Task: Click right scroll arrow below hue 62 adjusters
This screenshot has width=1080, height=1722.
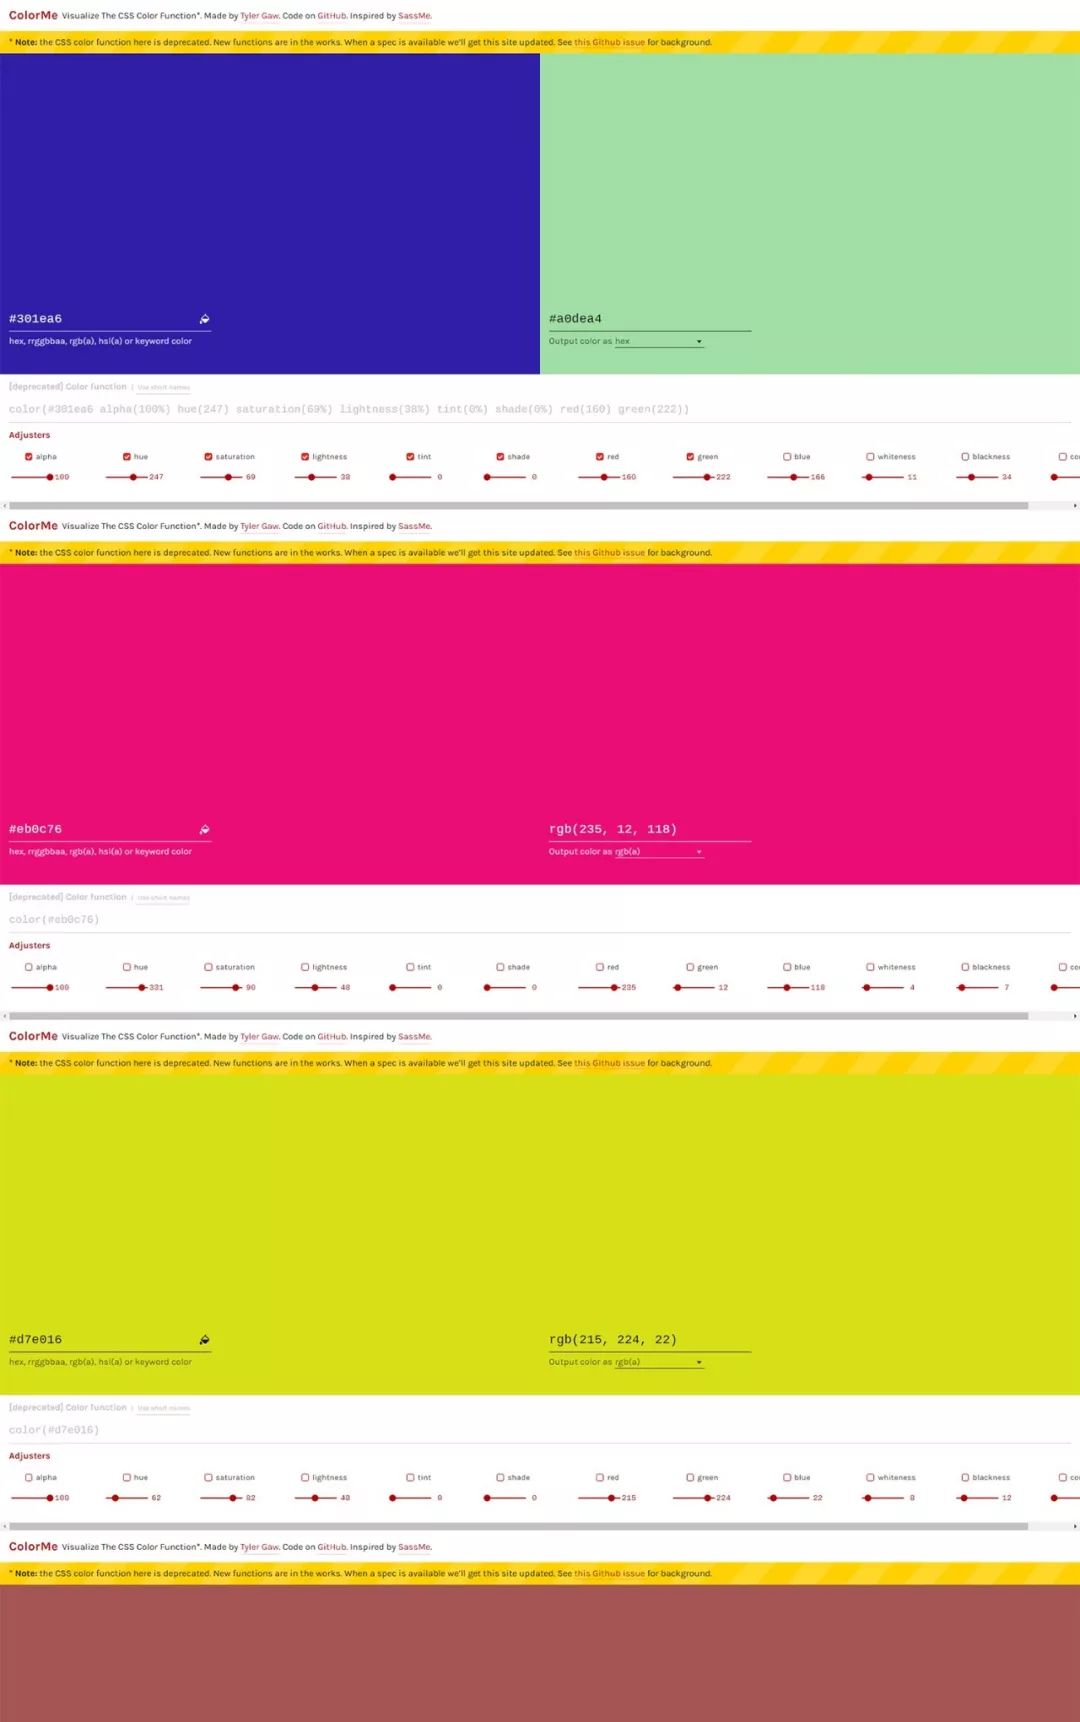Action: pyautogui.click(x=1075, y=1526)
